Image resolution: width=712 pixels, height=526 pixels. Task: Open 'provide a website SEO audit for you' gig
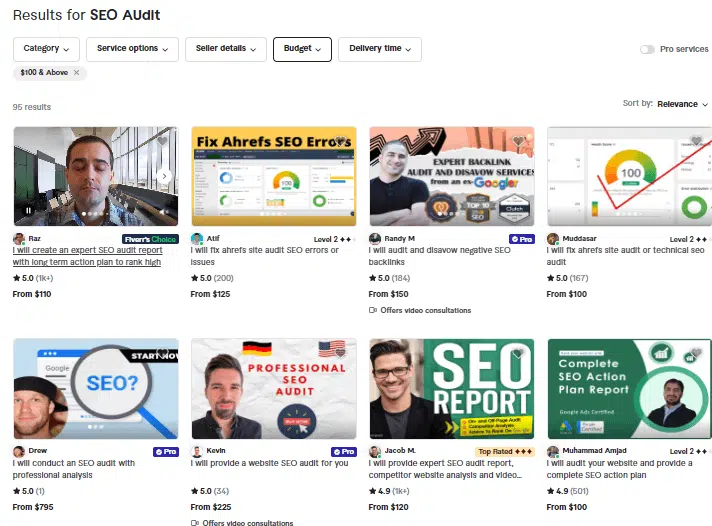[269, 463]
